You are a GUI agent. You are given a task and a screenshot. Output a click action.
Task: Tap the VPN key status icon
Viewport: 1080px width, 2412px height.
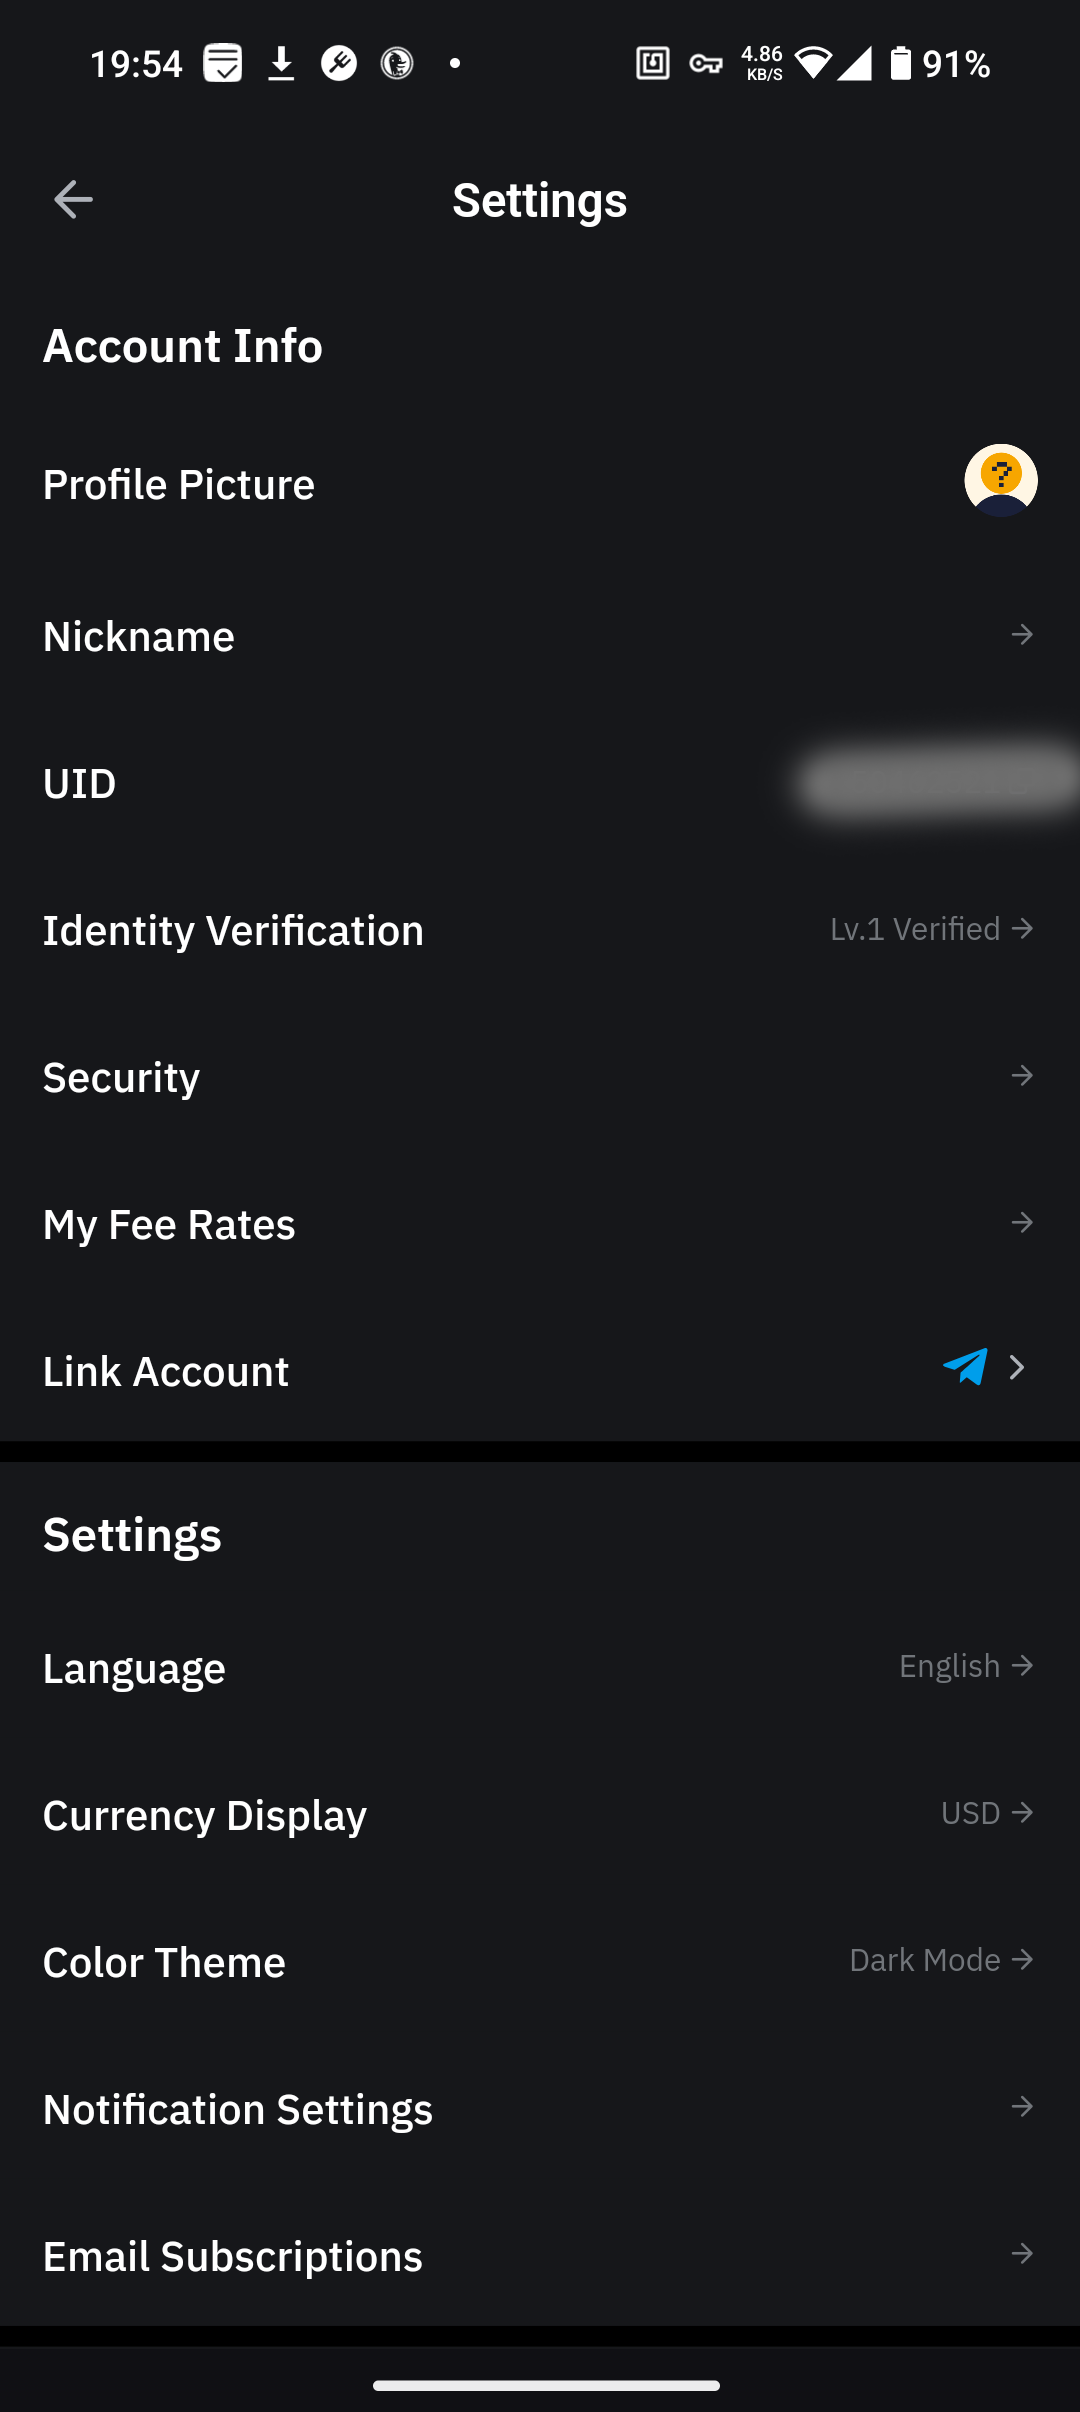point(706,64)
